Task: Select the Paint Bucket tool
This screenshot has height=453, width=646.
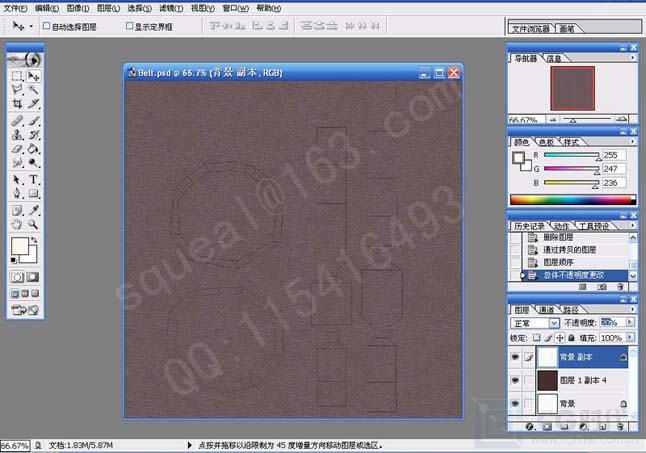Action: click(x=33, y=148)
